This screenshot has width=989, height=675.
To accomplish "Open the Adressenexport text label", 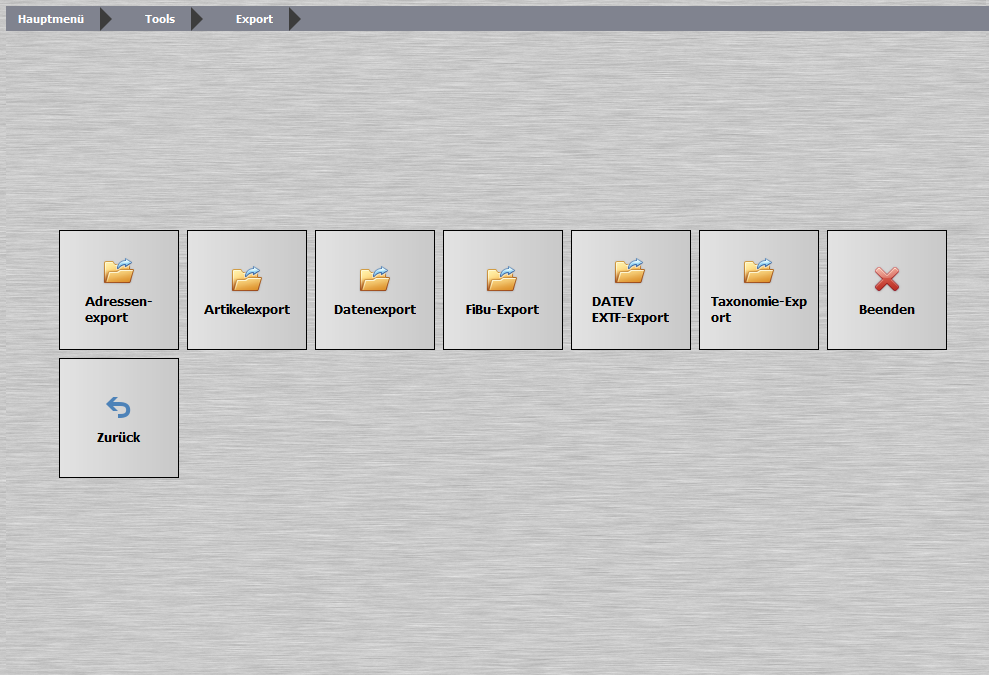I will click(x=118, y=310).
